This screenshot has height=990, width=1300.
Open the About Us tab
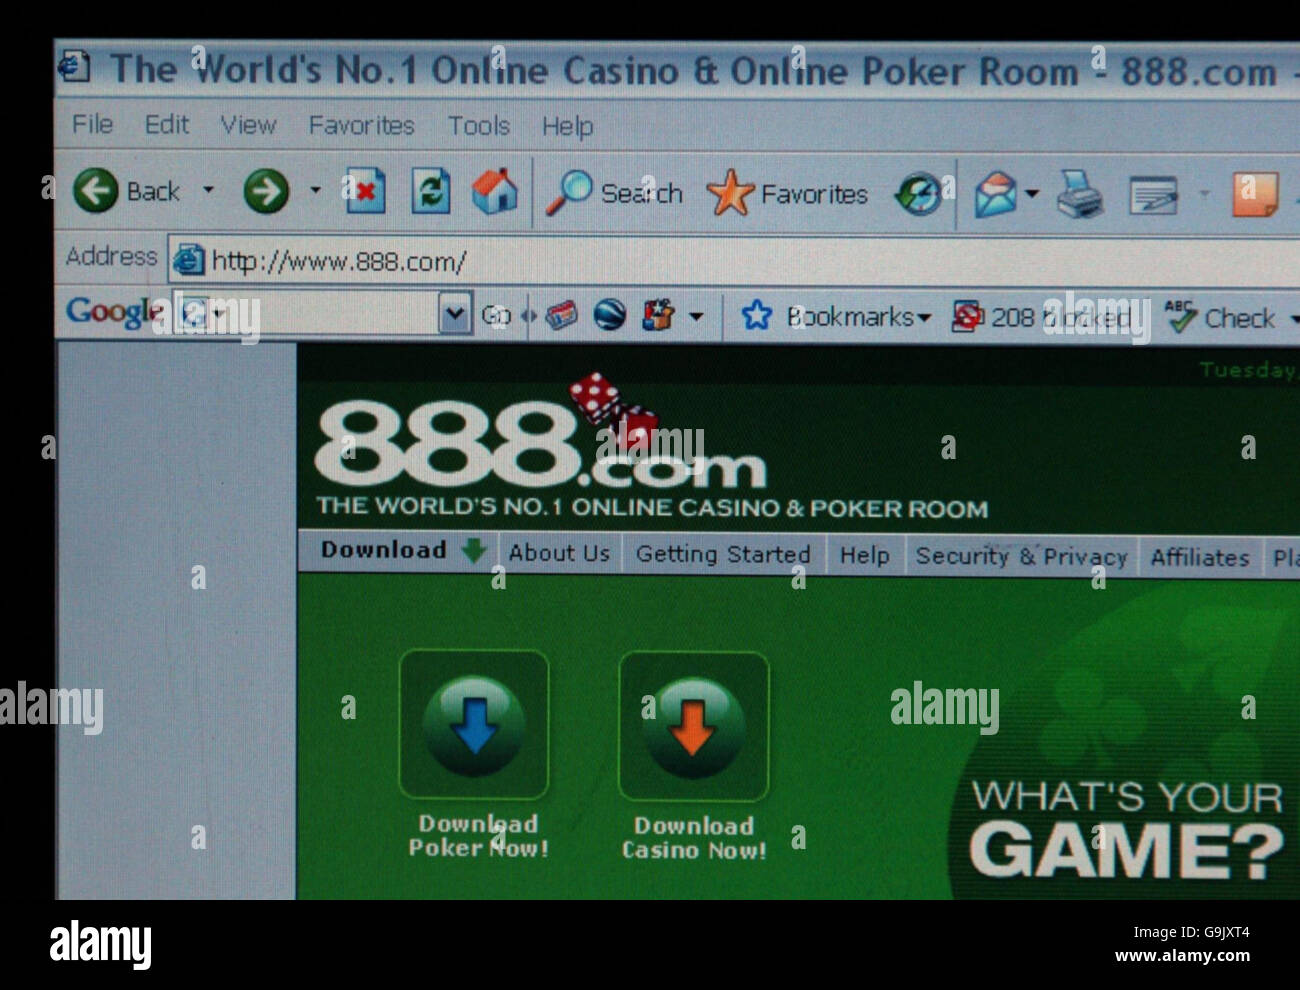559,553
